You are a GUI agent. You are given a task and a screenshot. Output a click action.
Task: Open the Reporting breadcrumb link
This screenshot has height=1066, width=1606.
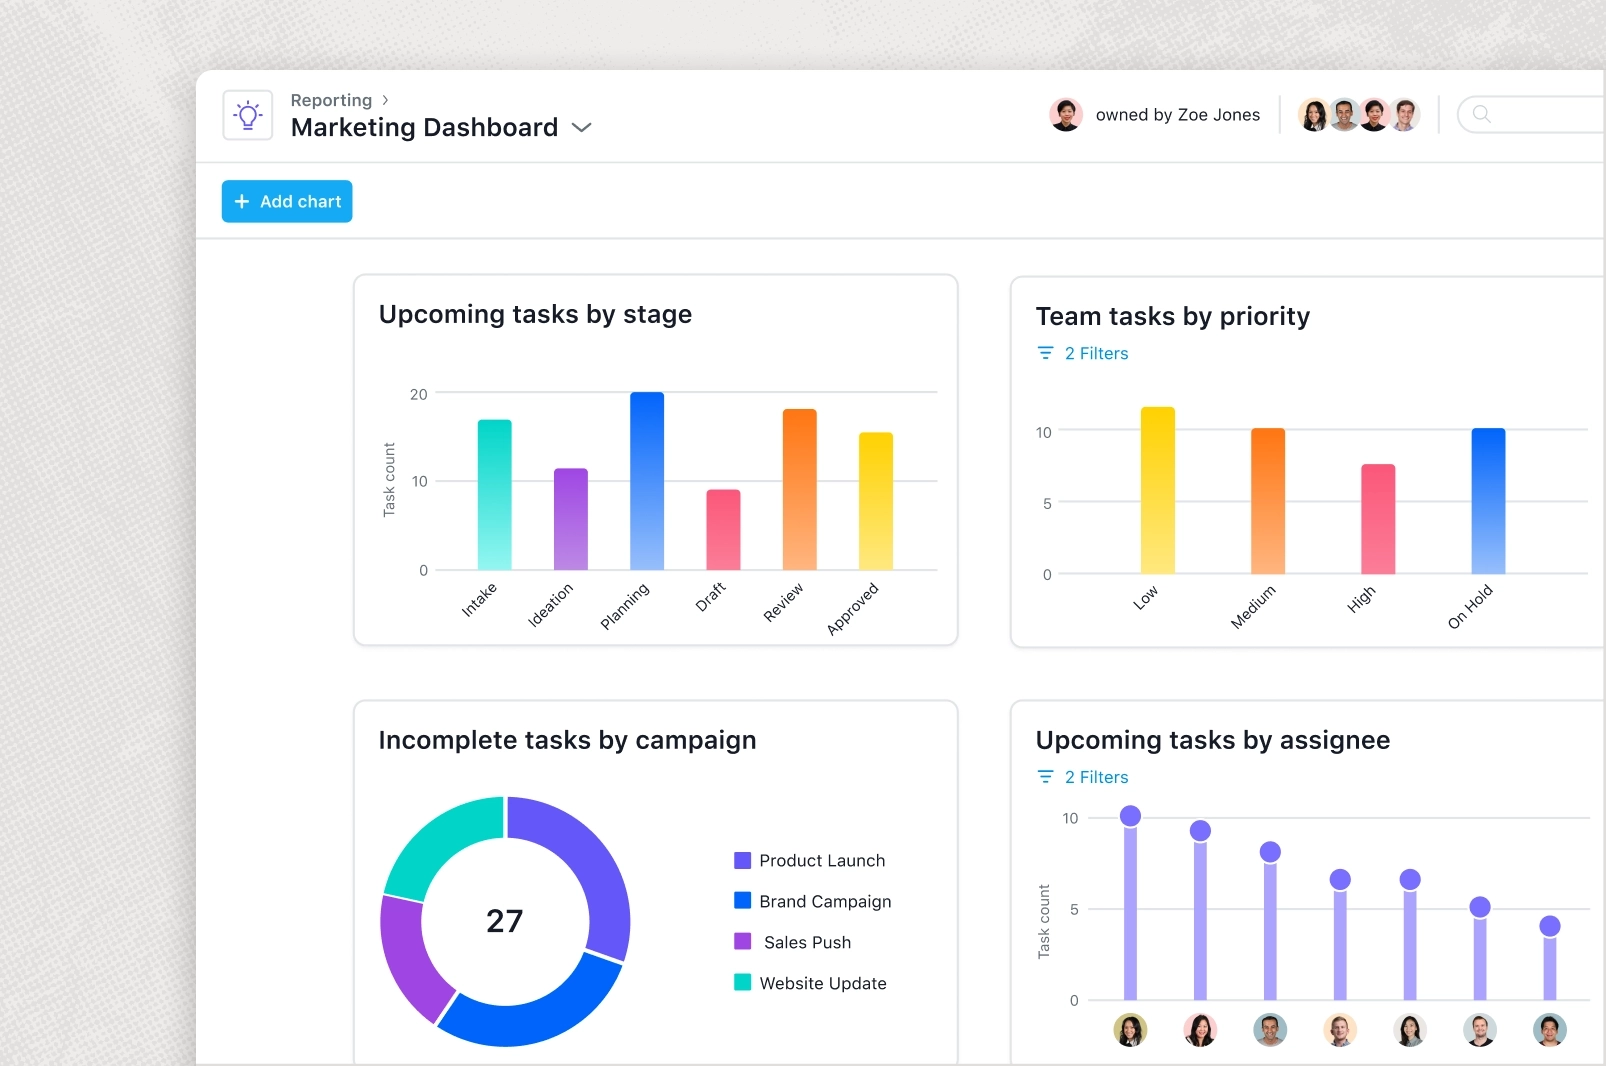tap(330, 100)
